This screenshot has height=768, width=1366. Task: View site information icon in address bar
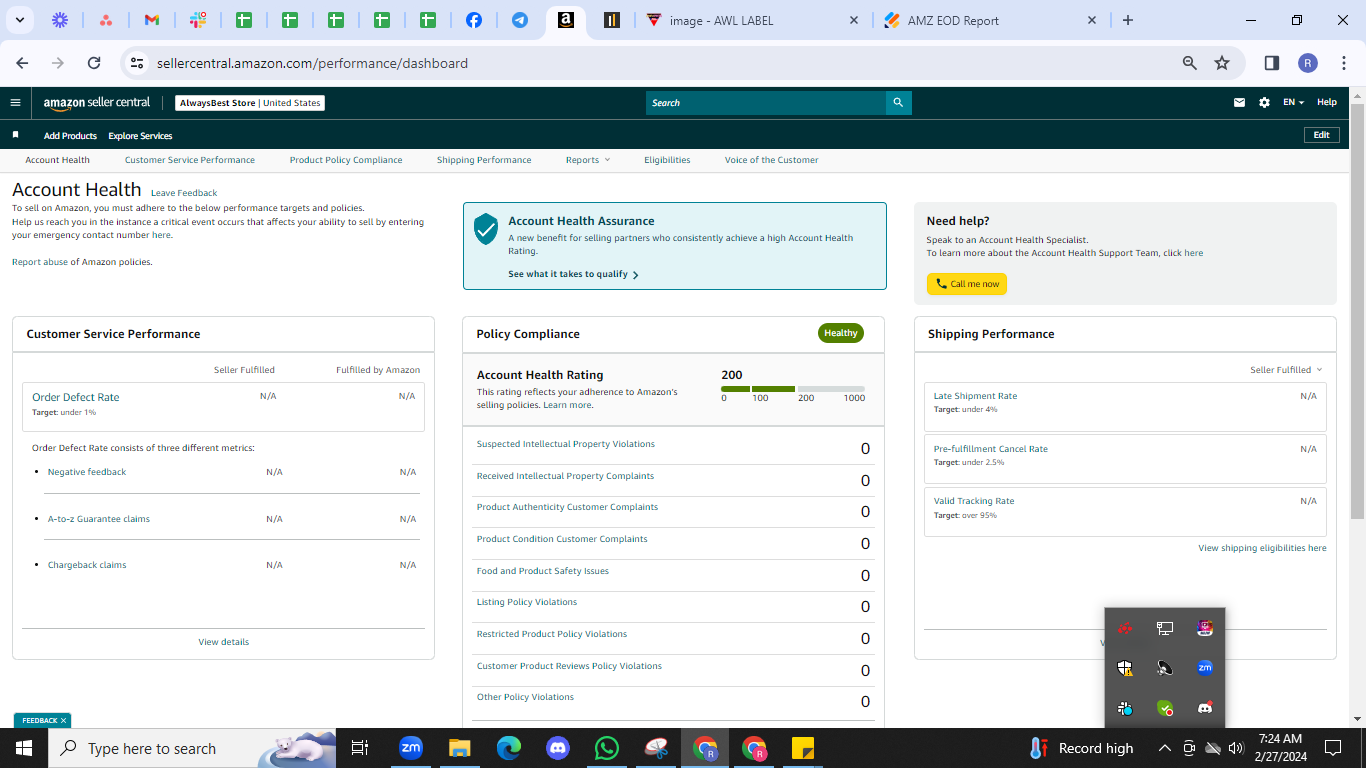click(x=138, y=63)
